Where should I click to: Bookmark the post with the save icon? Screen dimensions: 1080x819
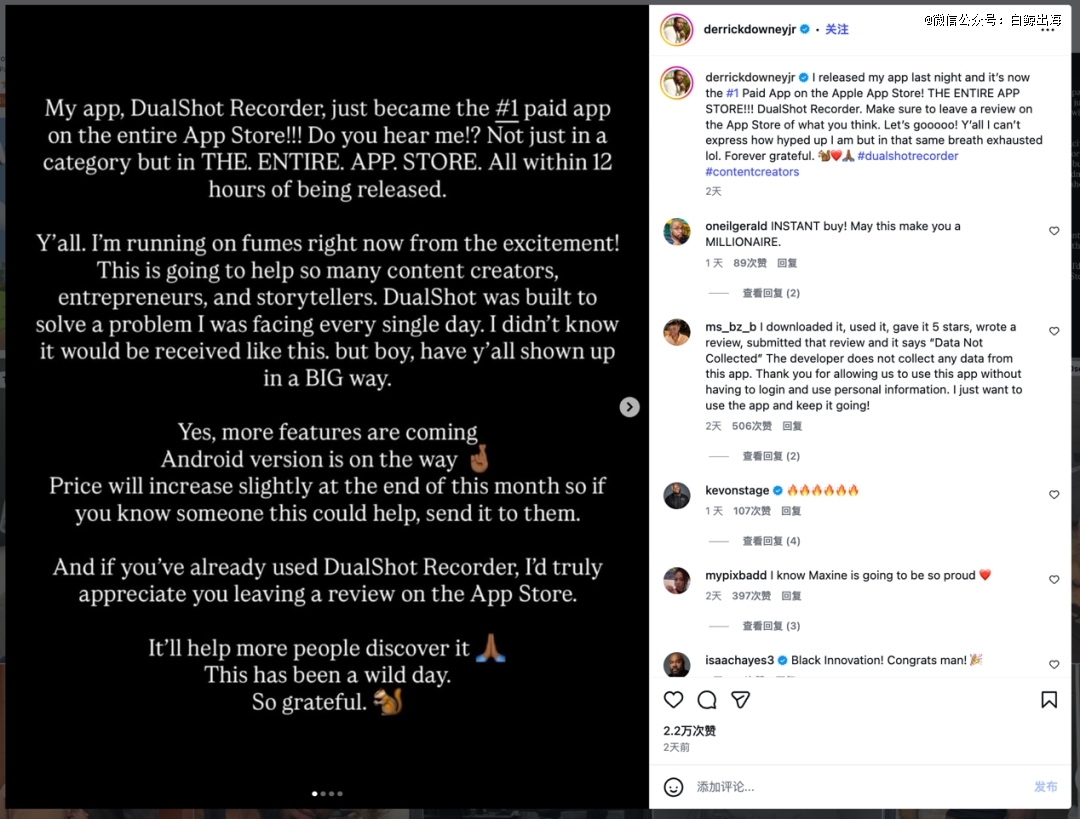pyautogui.click(x=1049, y=700)
